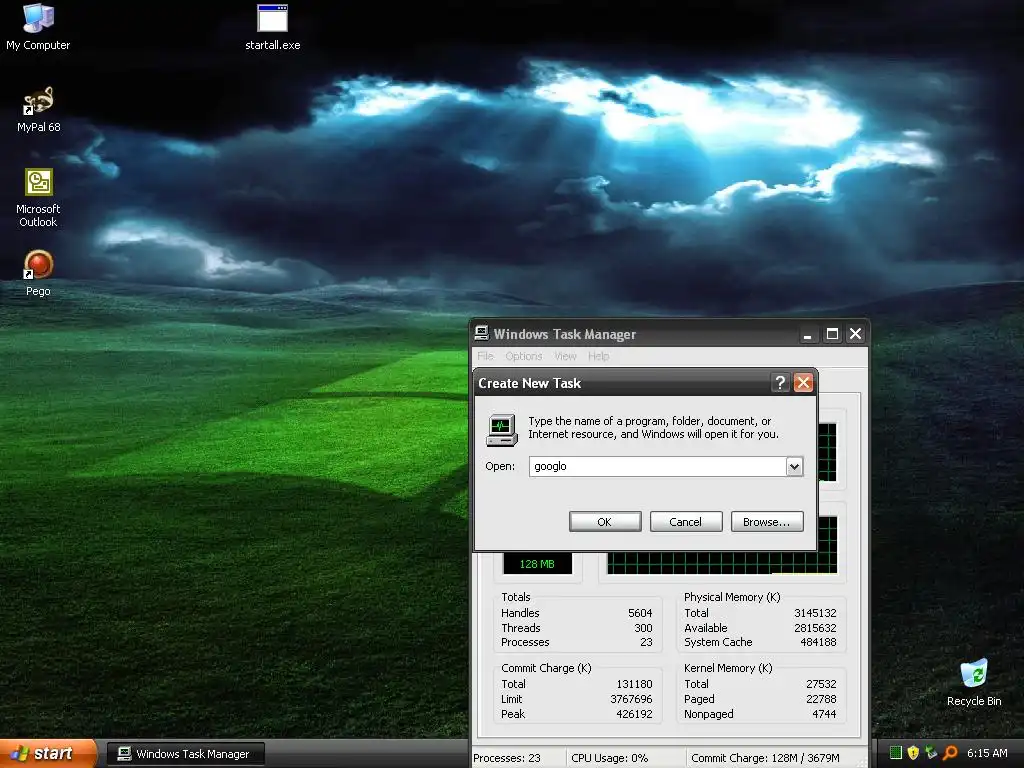
Task: Open the Options menu in Task Manager
Action: (524, 356)
